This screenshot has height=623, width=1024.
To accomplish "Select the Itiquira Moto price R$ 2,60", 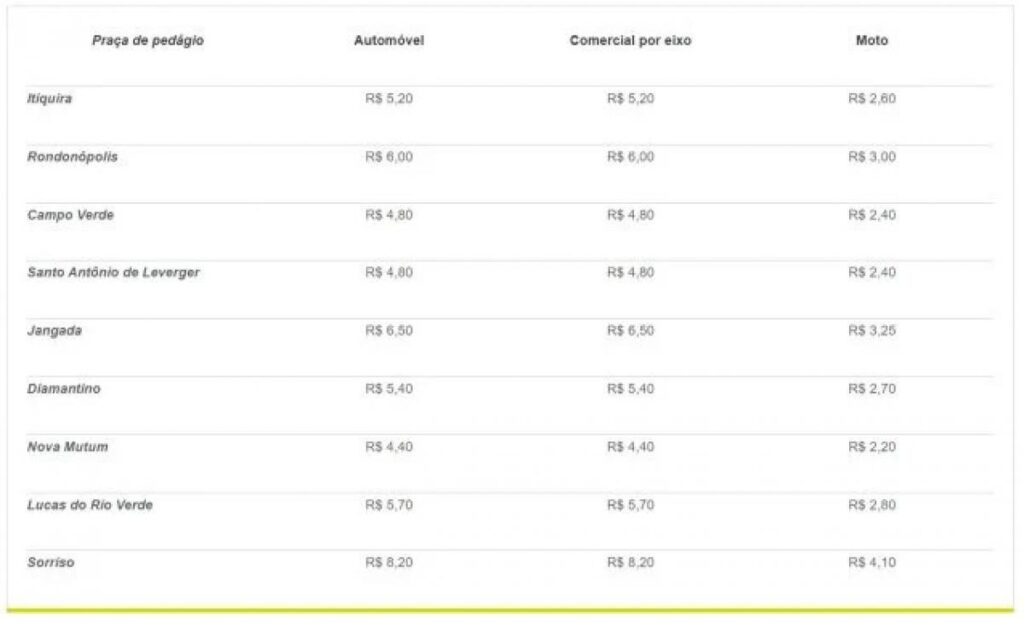I will (x=872, y=99).
